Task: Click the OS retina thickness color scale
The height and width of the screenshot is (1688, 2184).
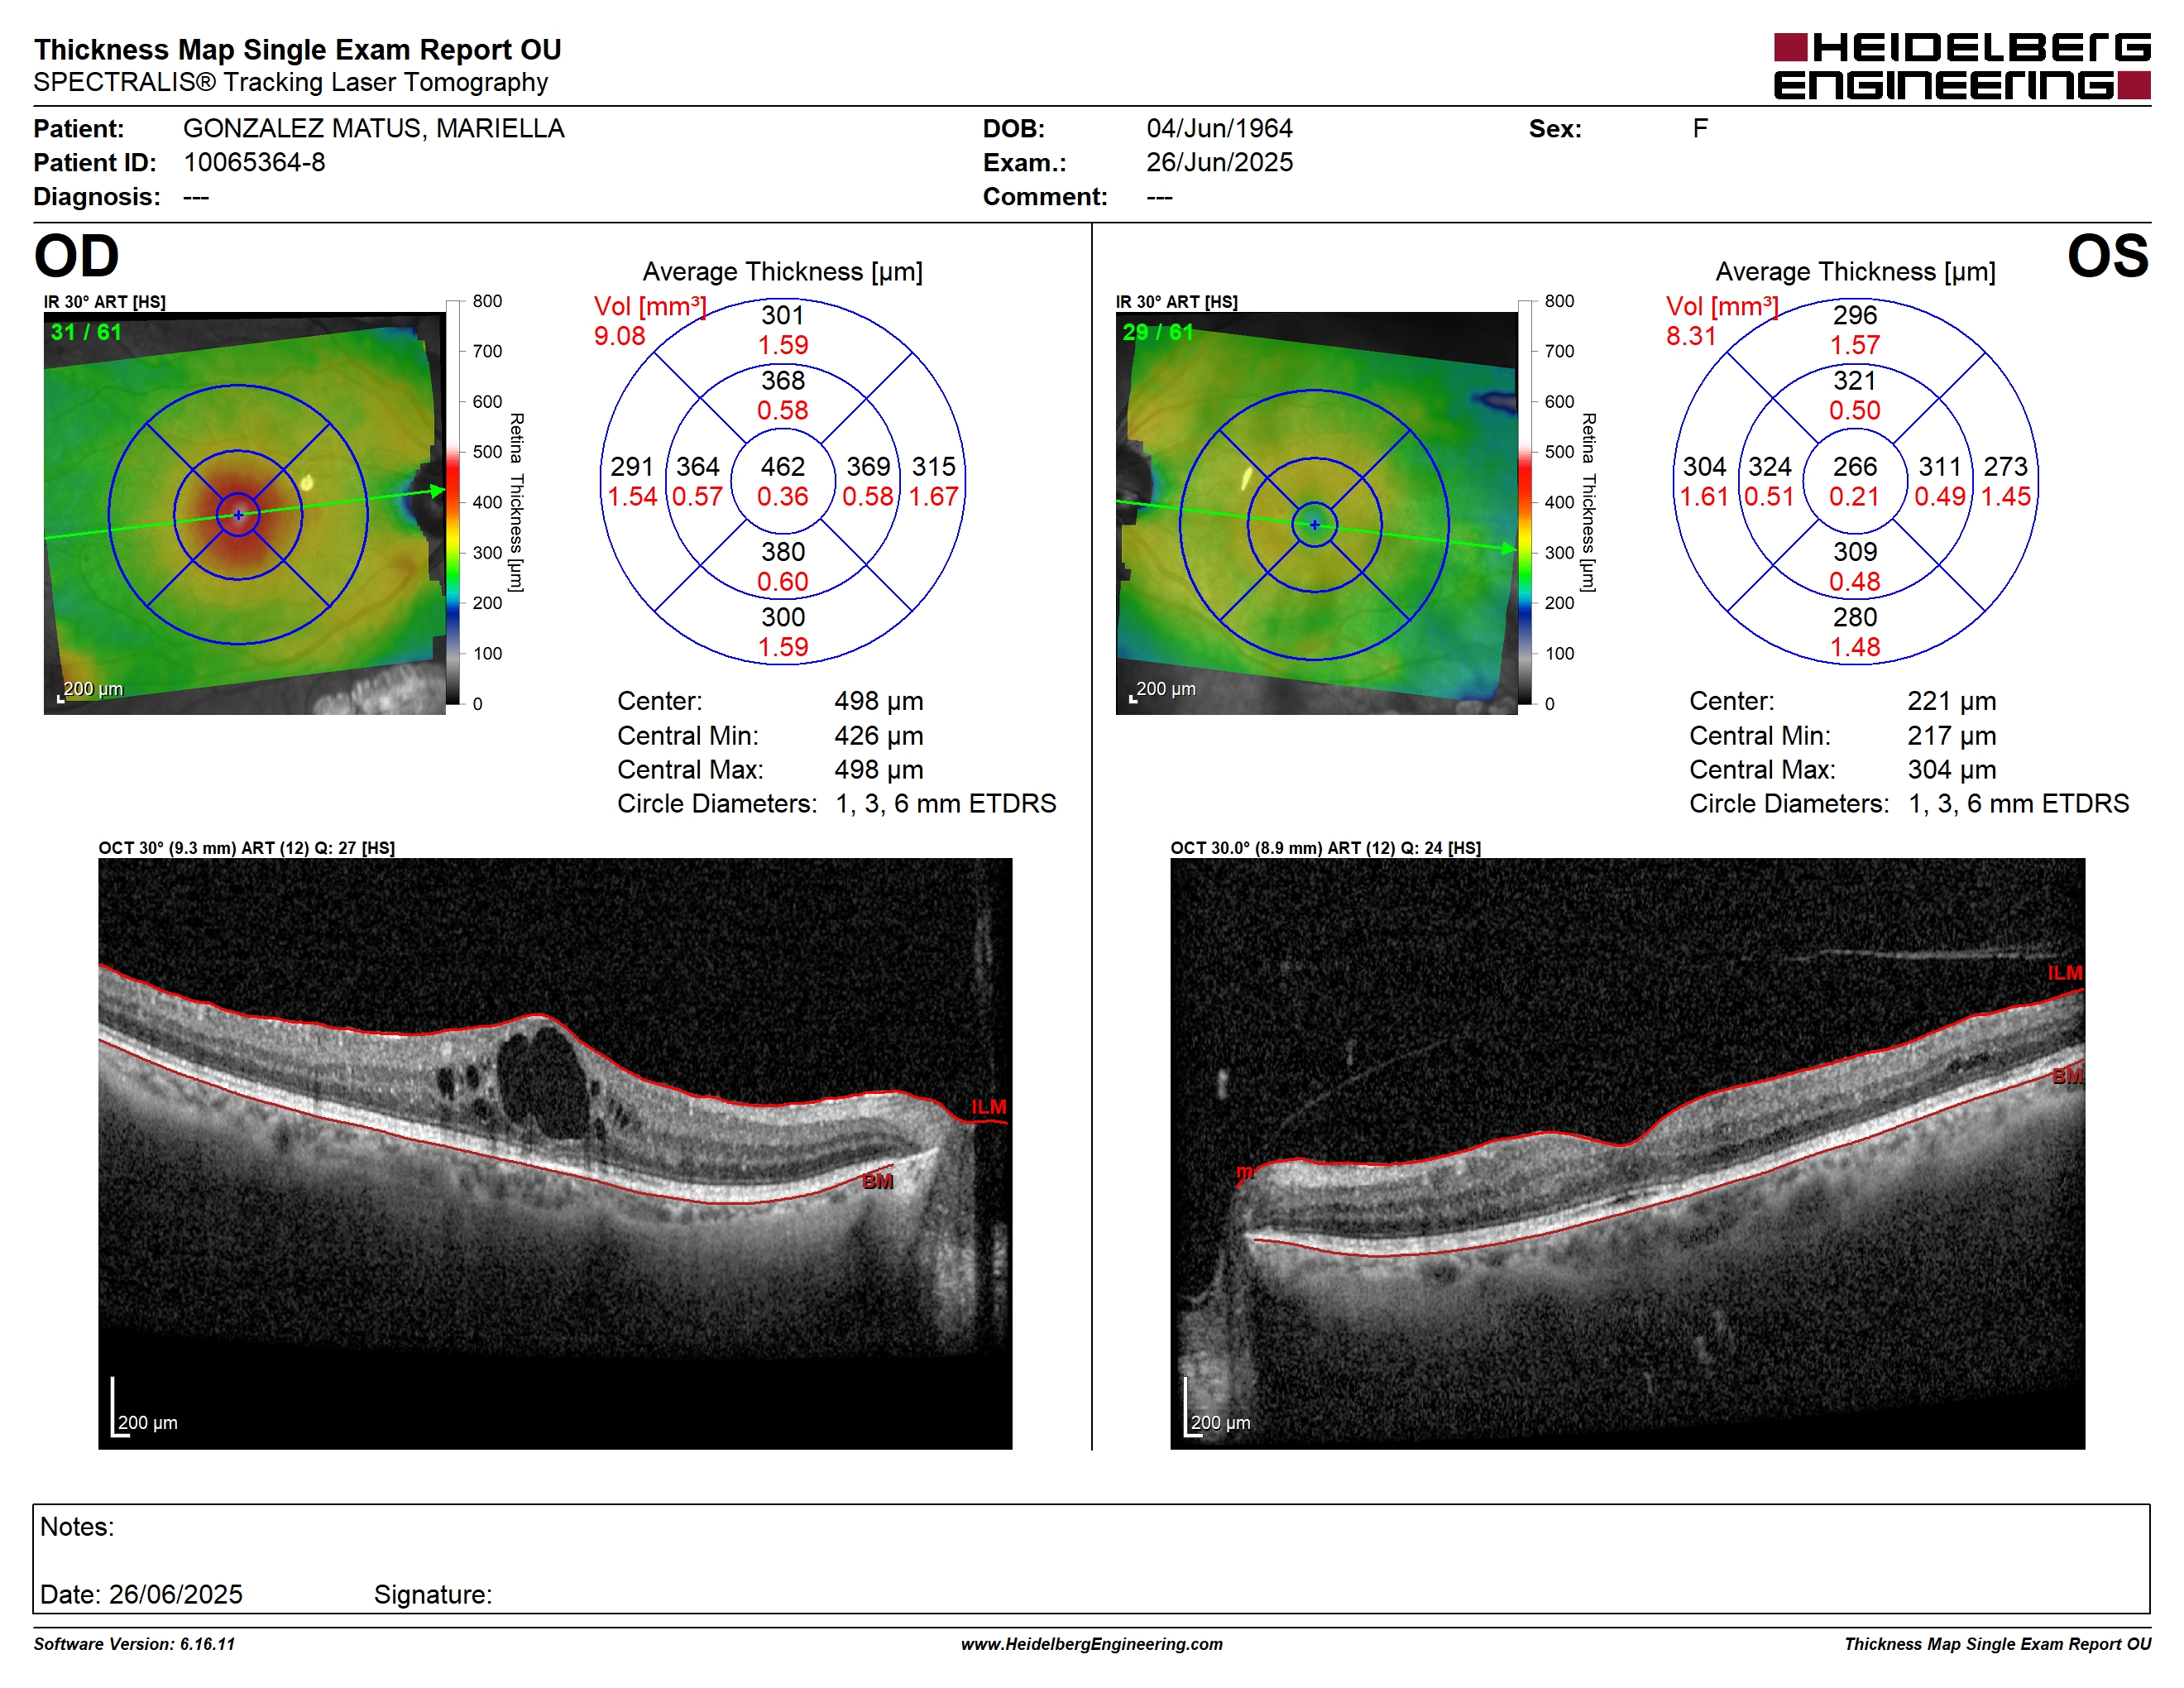Action: tap(1525, 502)
